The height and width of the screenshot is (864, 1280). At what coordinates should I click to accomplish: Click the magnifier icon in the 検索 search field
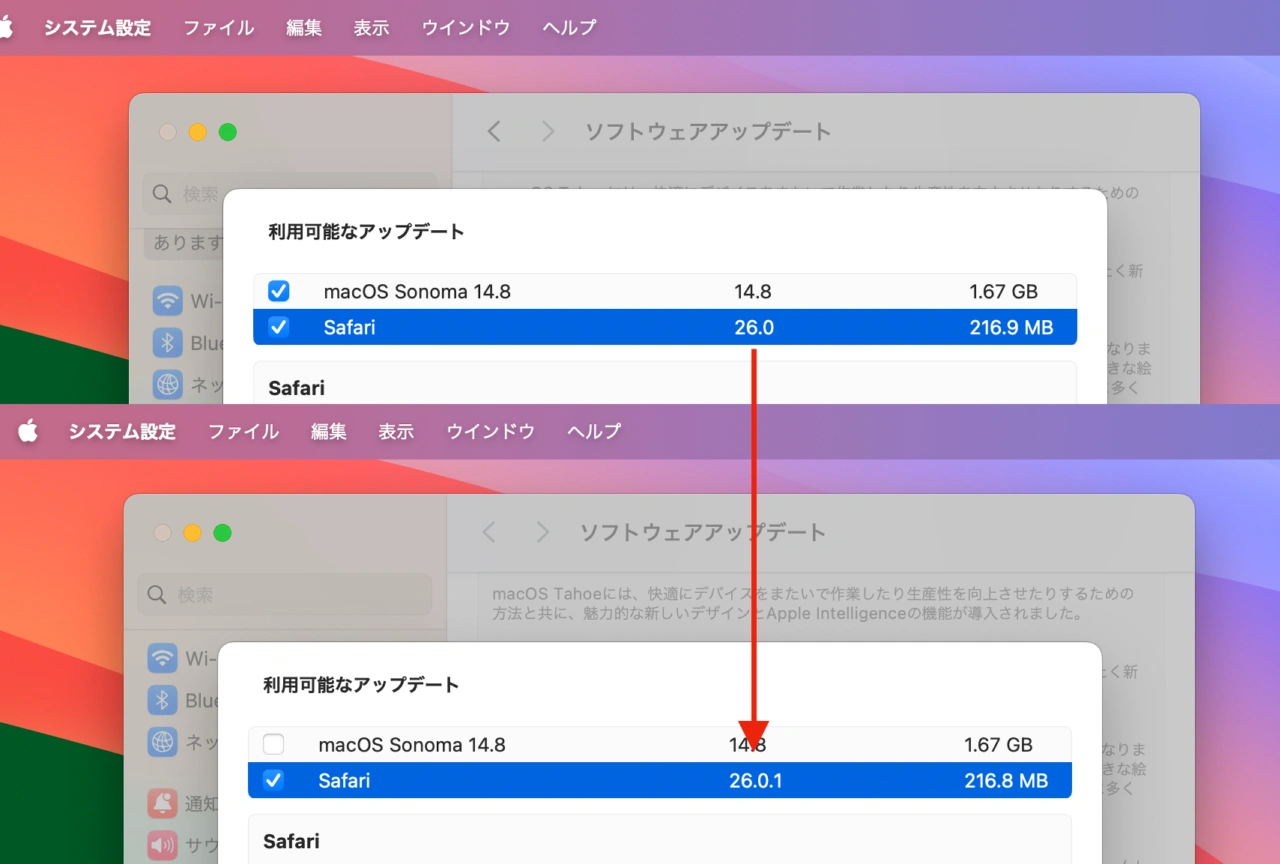point(161,194)
